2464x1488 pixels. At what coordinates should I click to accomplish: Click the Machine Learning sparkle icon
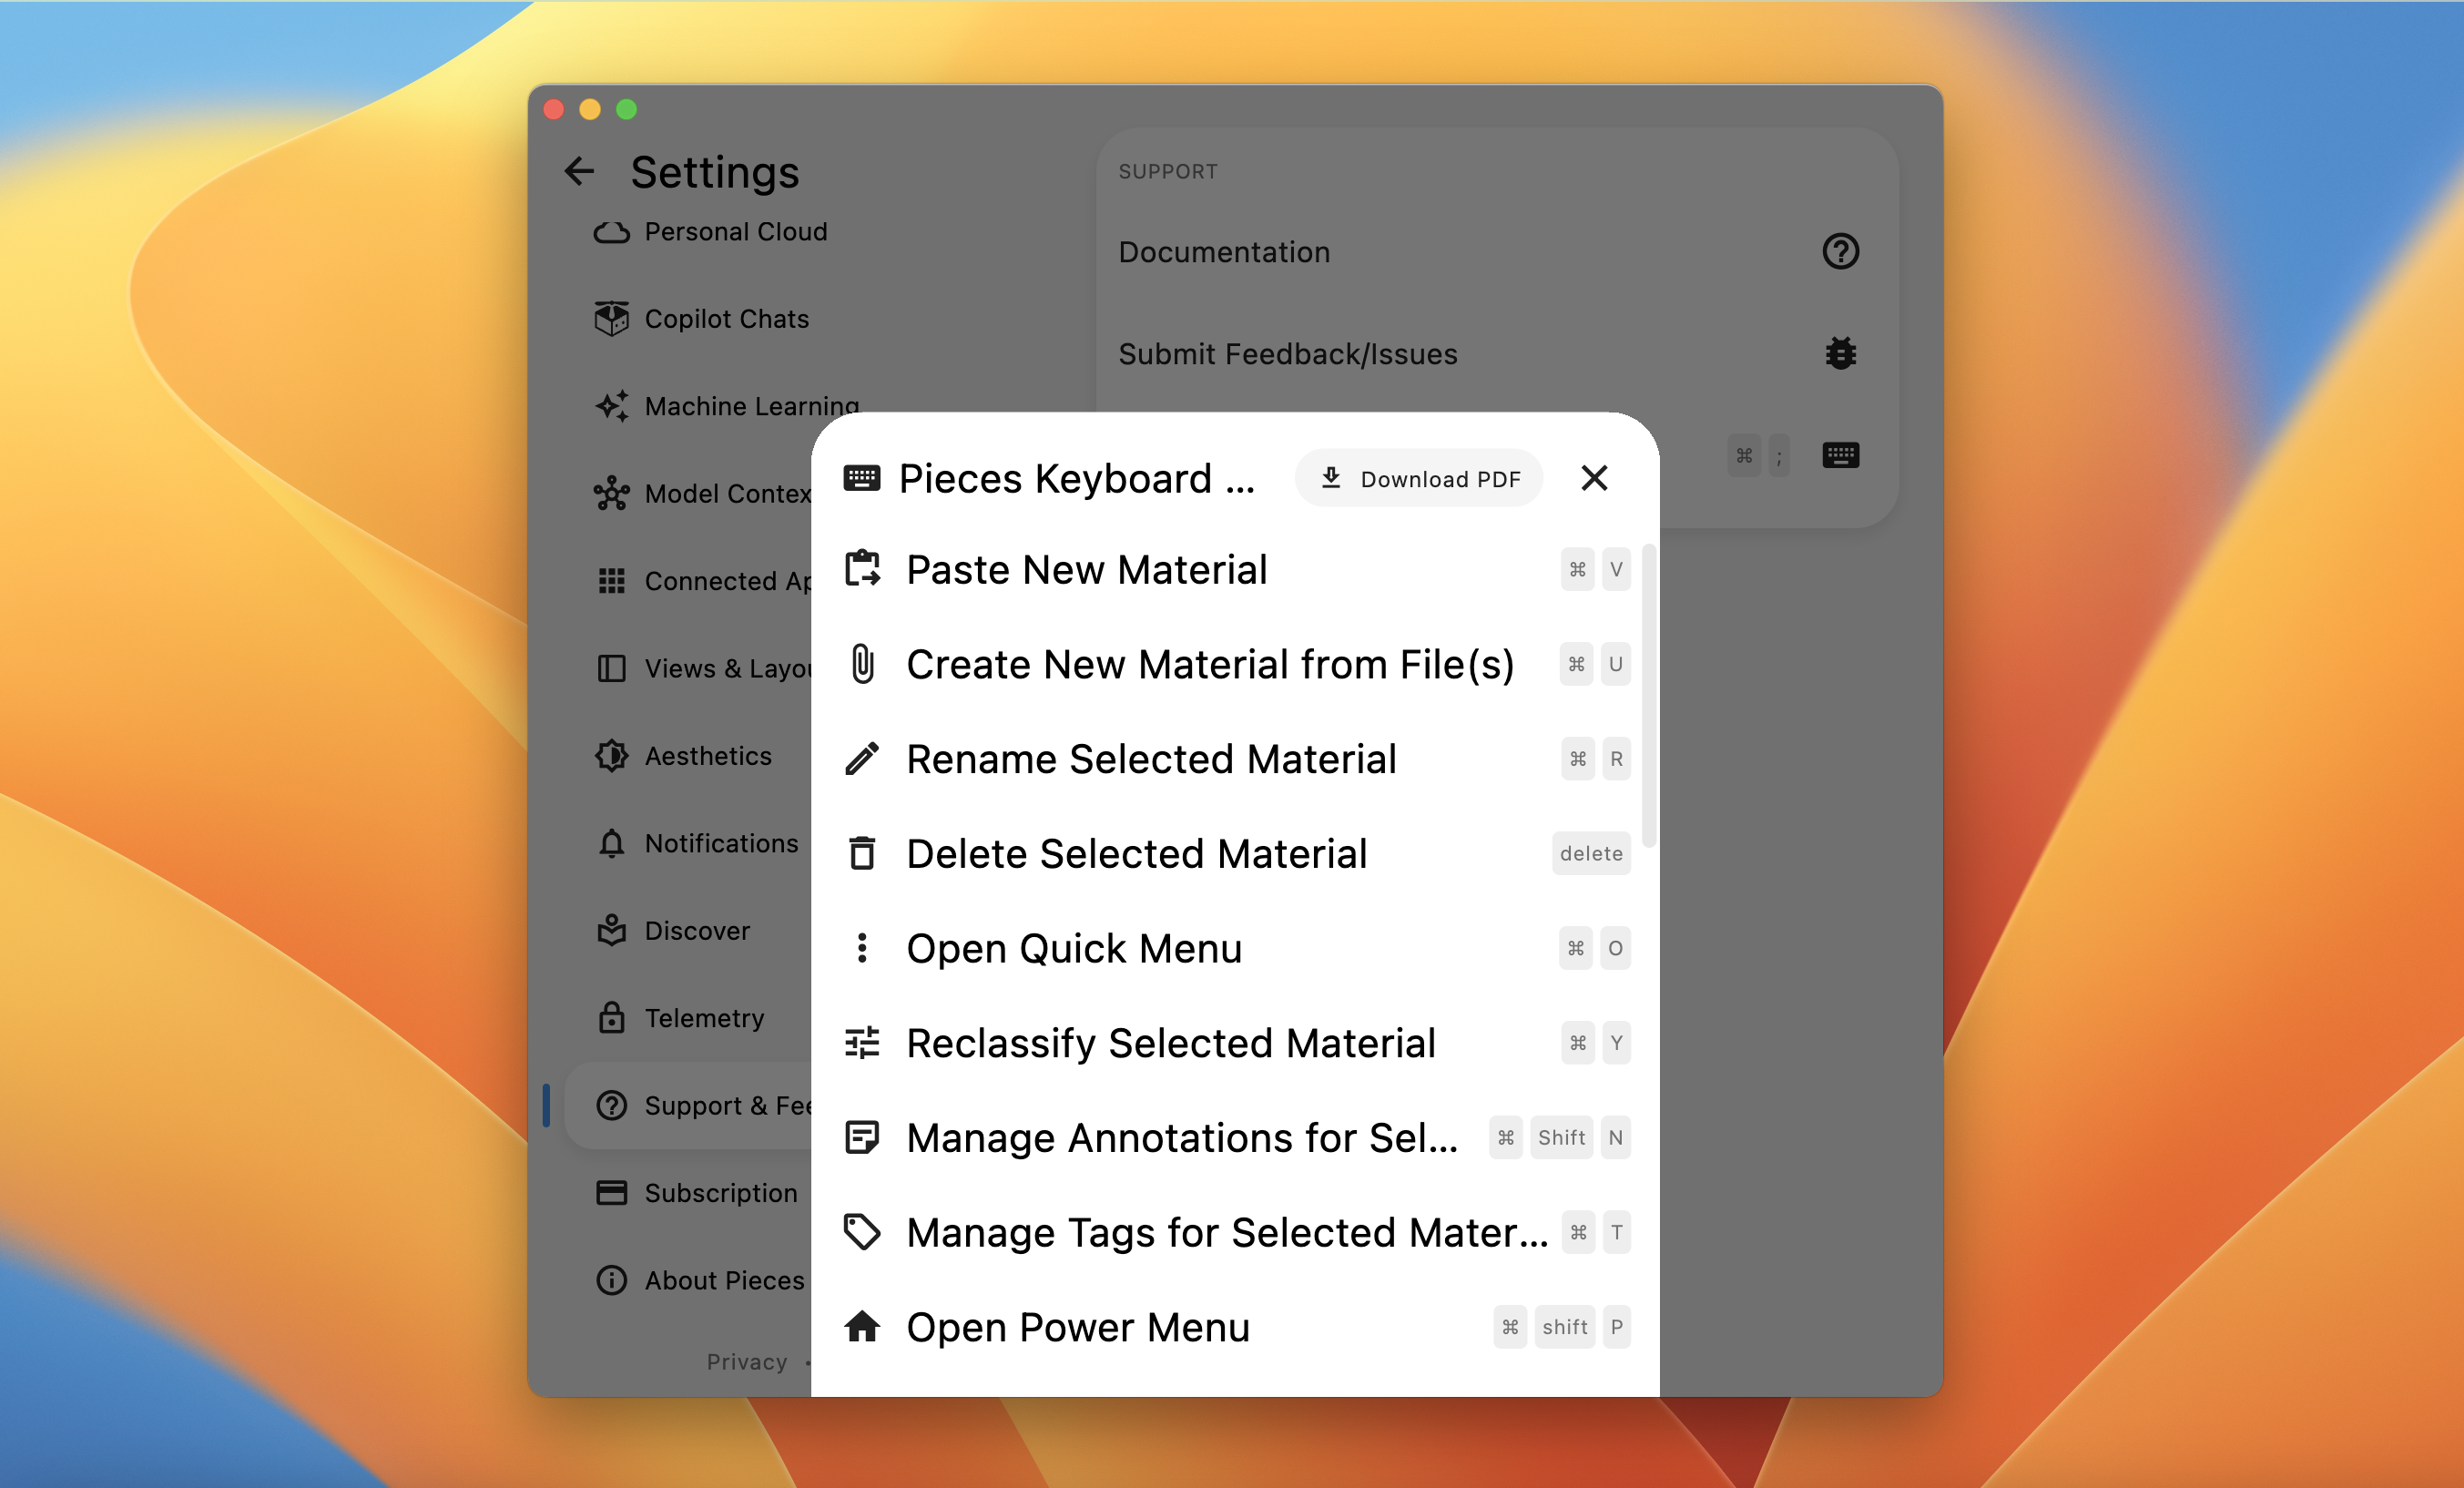coord(611,406)
